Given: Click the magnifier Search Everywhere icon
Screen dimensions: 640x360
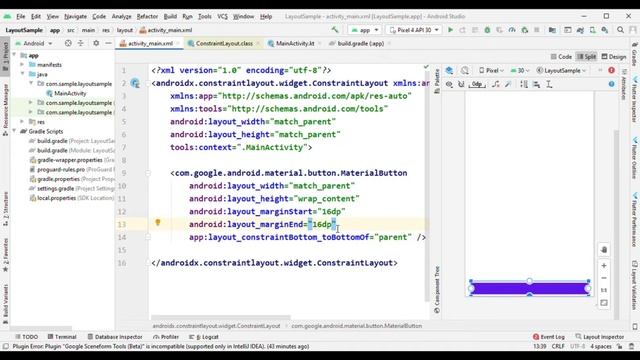Looking at the screenshot, I should pyautogui.click(x=620, y=30).
